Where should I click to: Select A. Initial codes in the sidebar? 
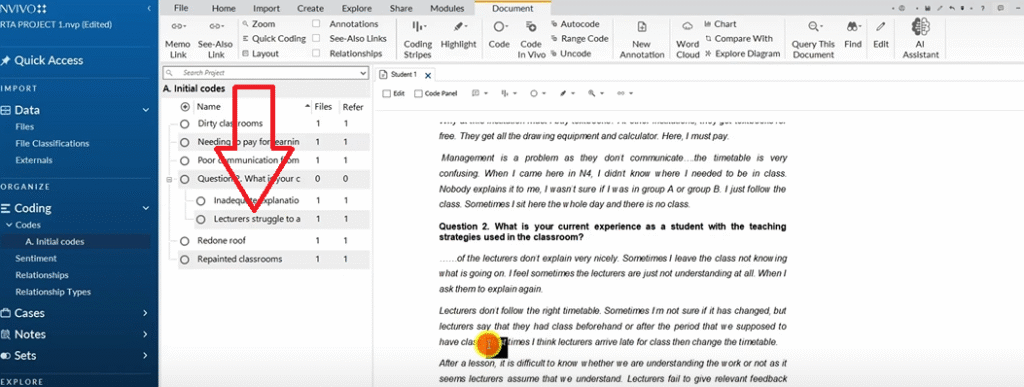tap(55, 241)
